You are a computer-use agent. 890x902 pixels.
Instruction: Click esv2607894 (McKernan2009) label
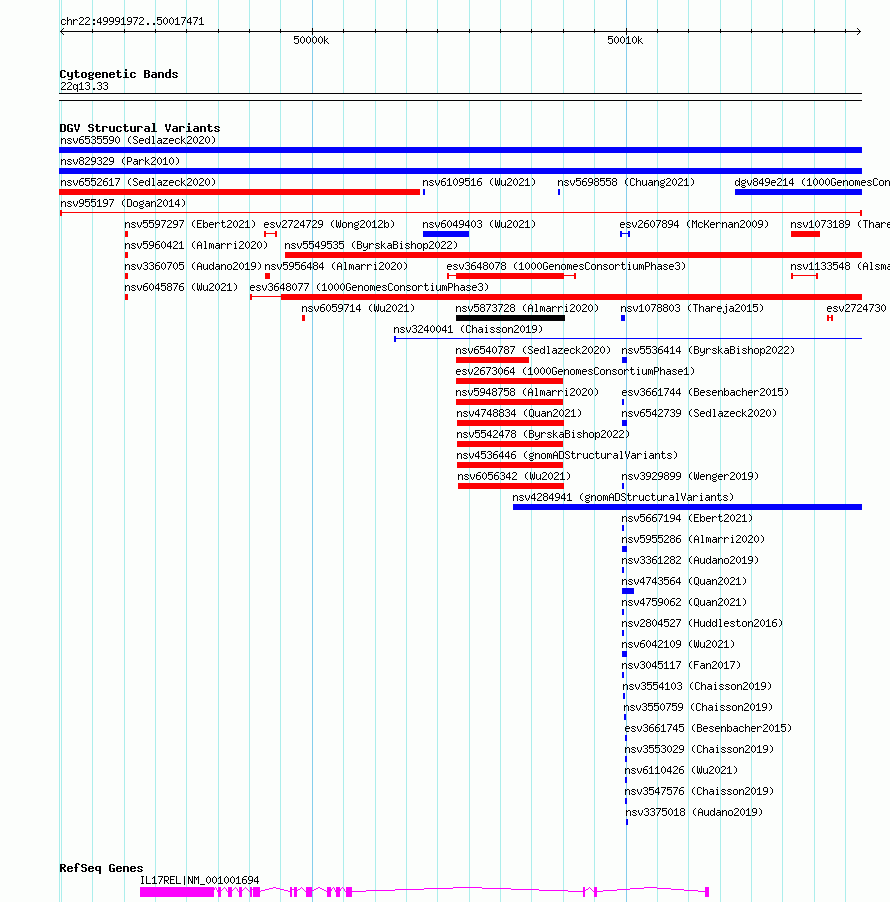(694, 224)
